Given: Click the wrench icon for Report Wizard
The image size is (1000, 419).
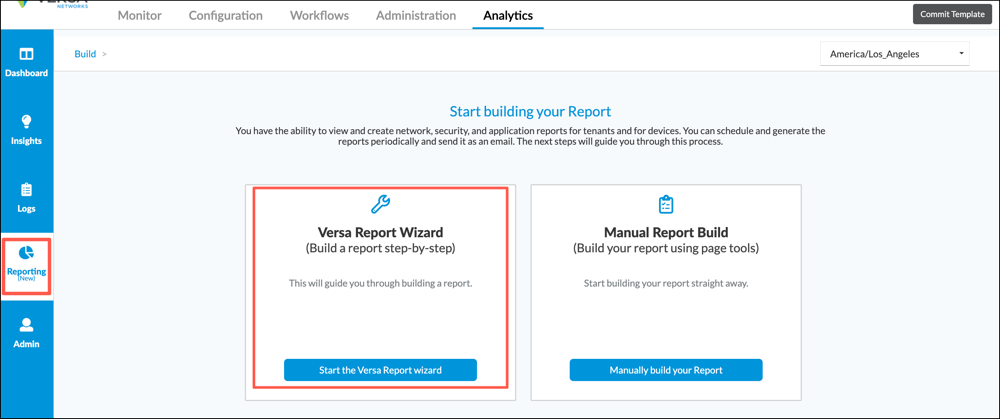Looking at the screenshot, I should click(380, 204).
